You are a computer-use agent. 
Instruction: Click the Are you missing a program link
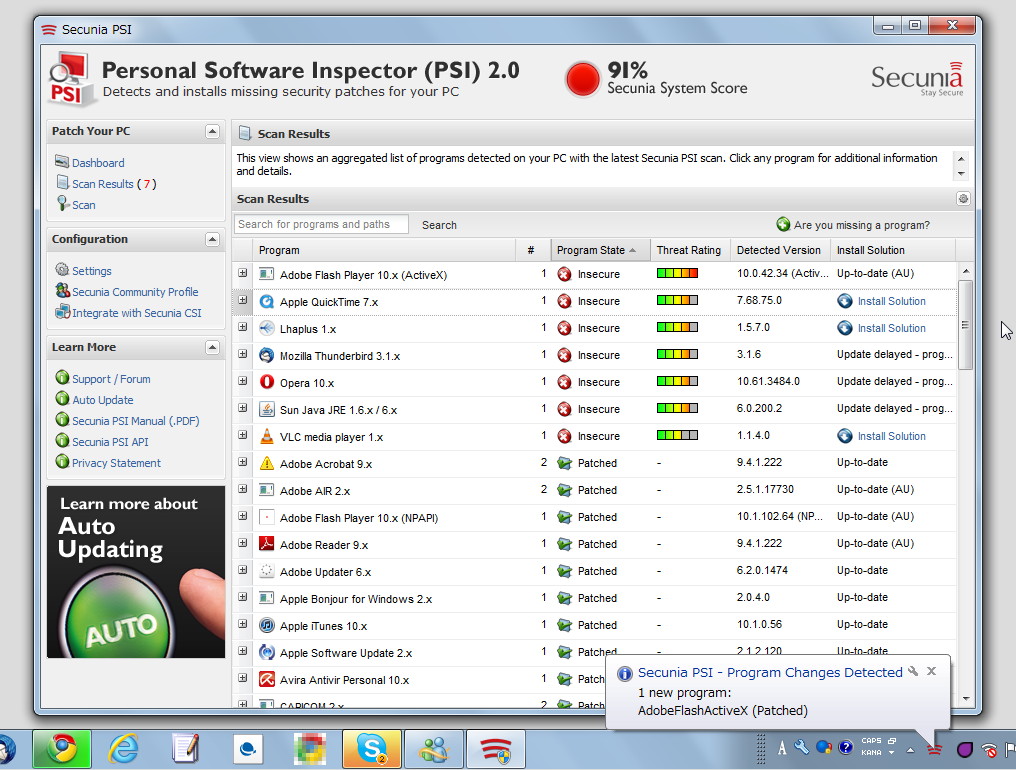point(861,225)
